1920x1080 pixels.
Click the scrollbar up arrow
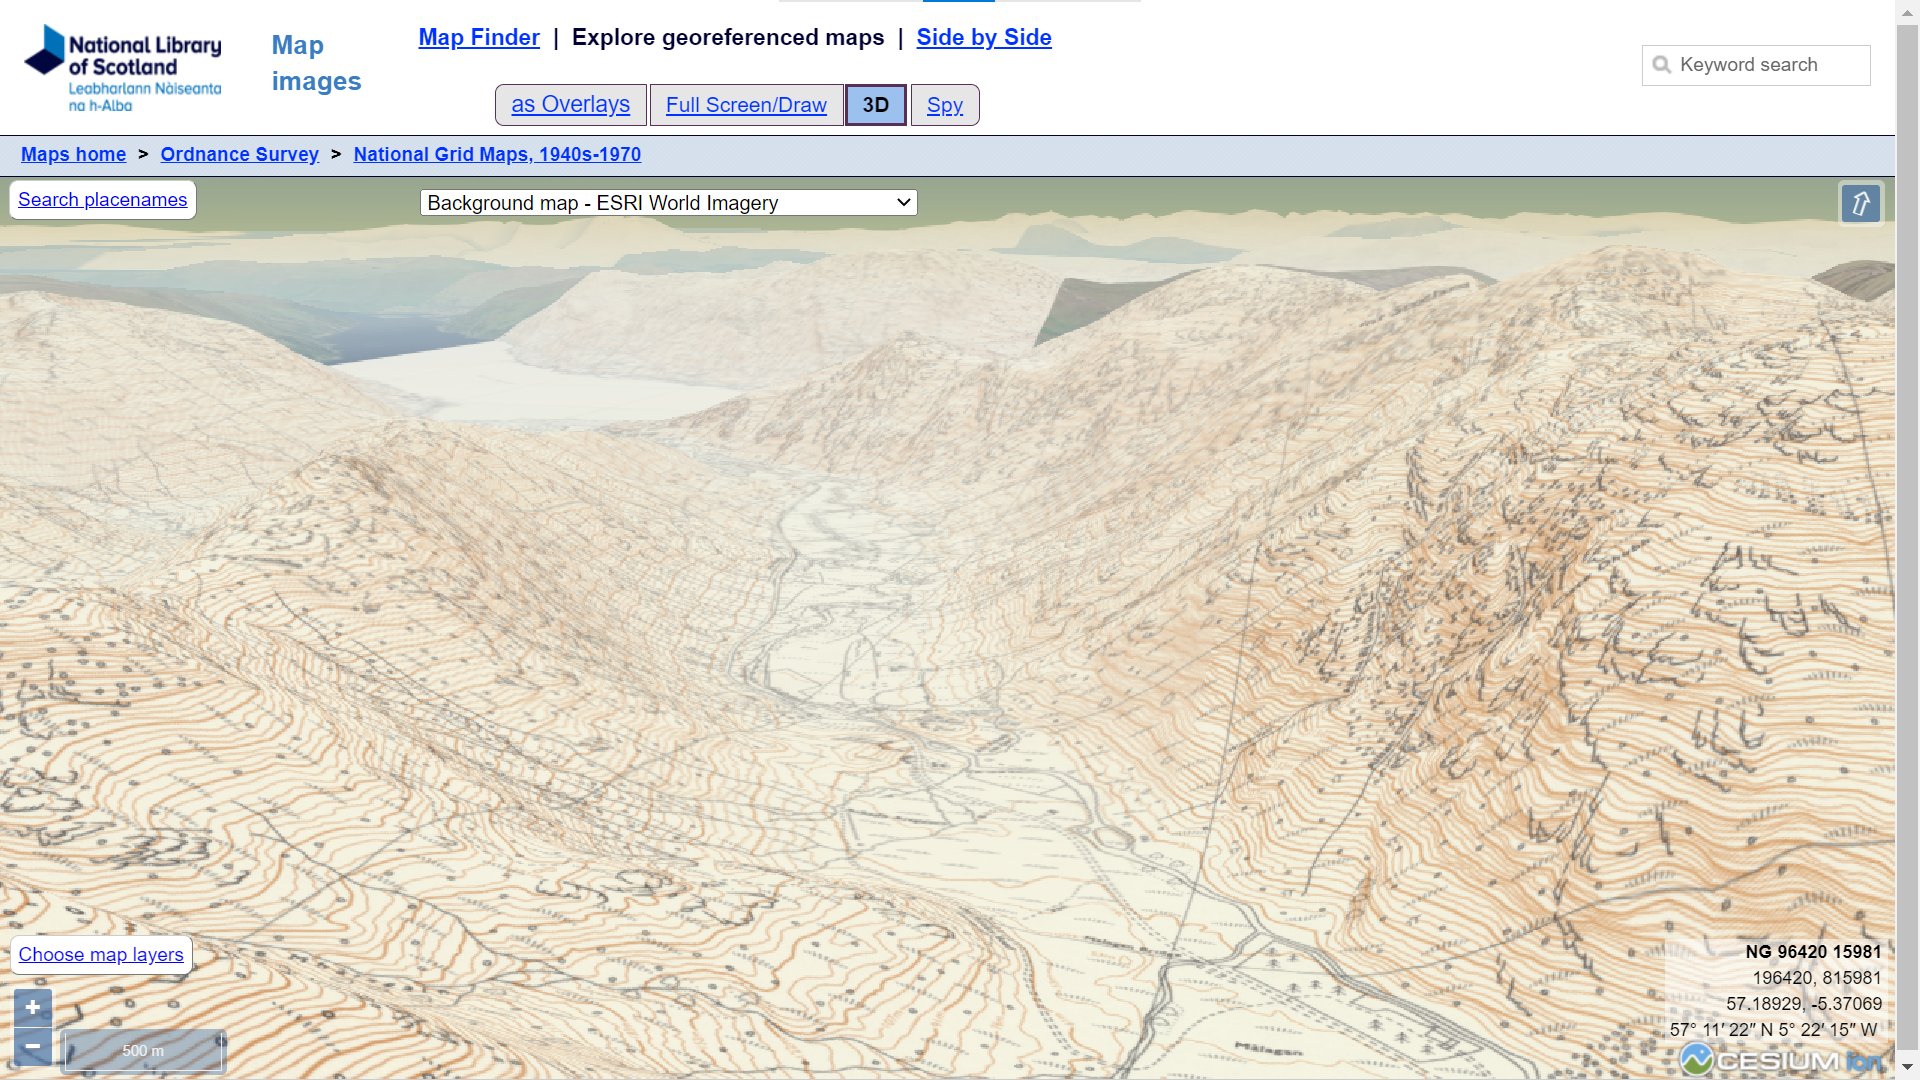click(1908, 11)
